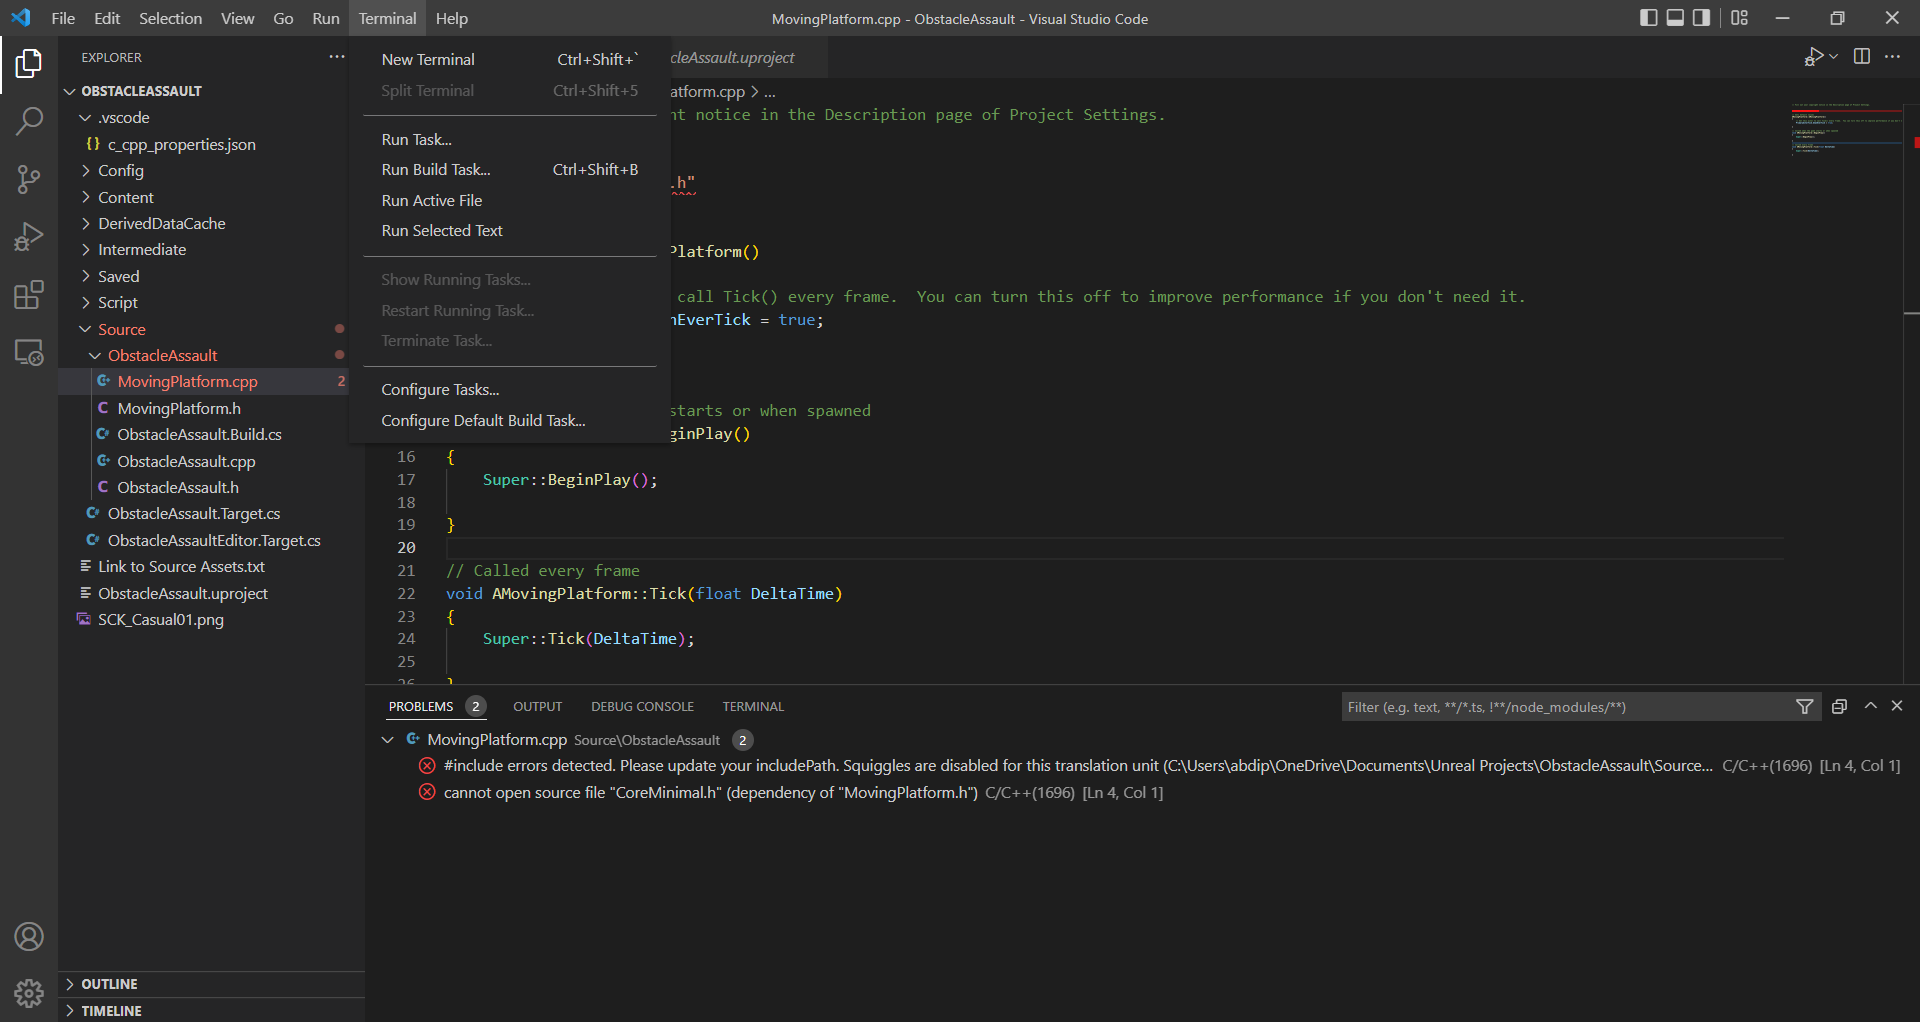Open the Run and Debug view
The height and width of the screenshot is (1022, 1920).
(29, 237)
